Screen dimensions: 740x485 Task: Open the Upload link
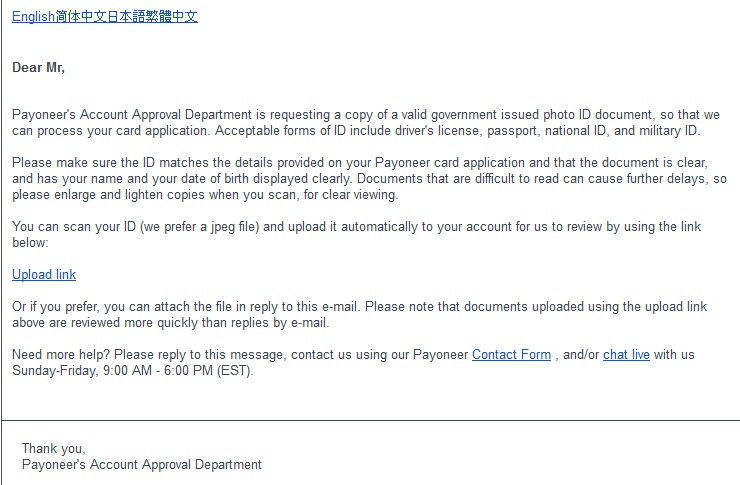click(44, 275)
